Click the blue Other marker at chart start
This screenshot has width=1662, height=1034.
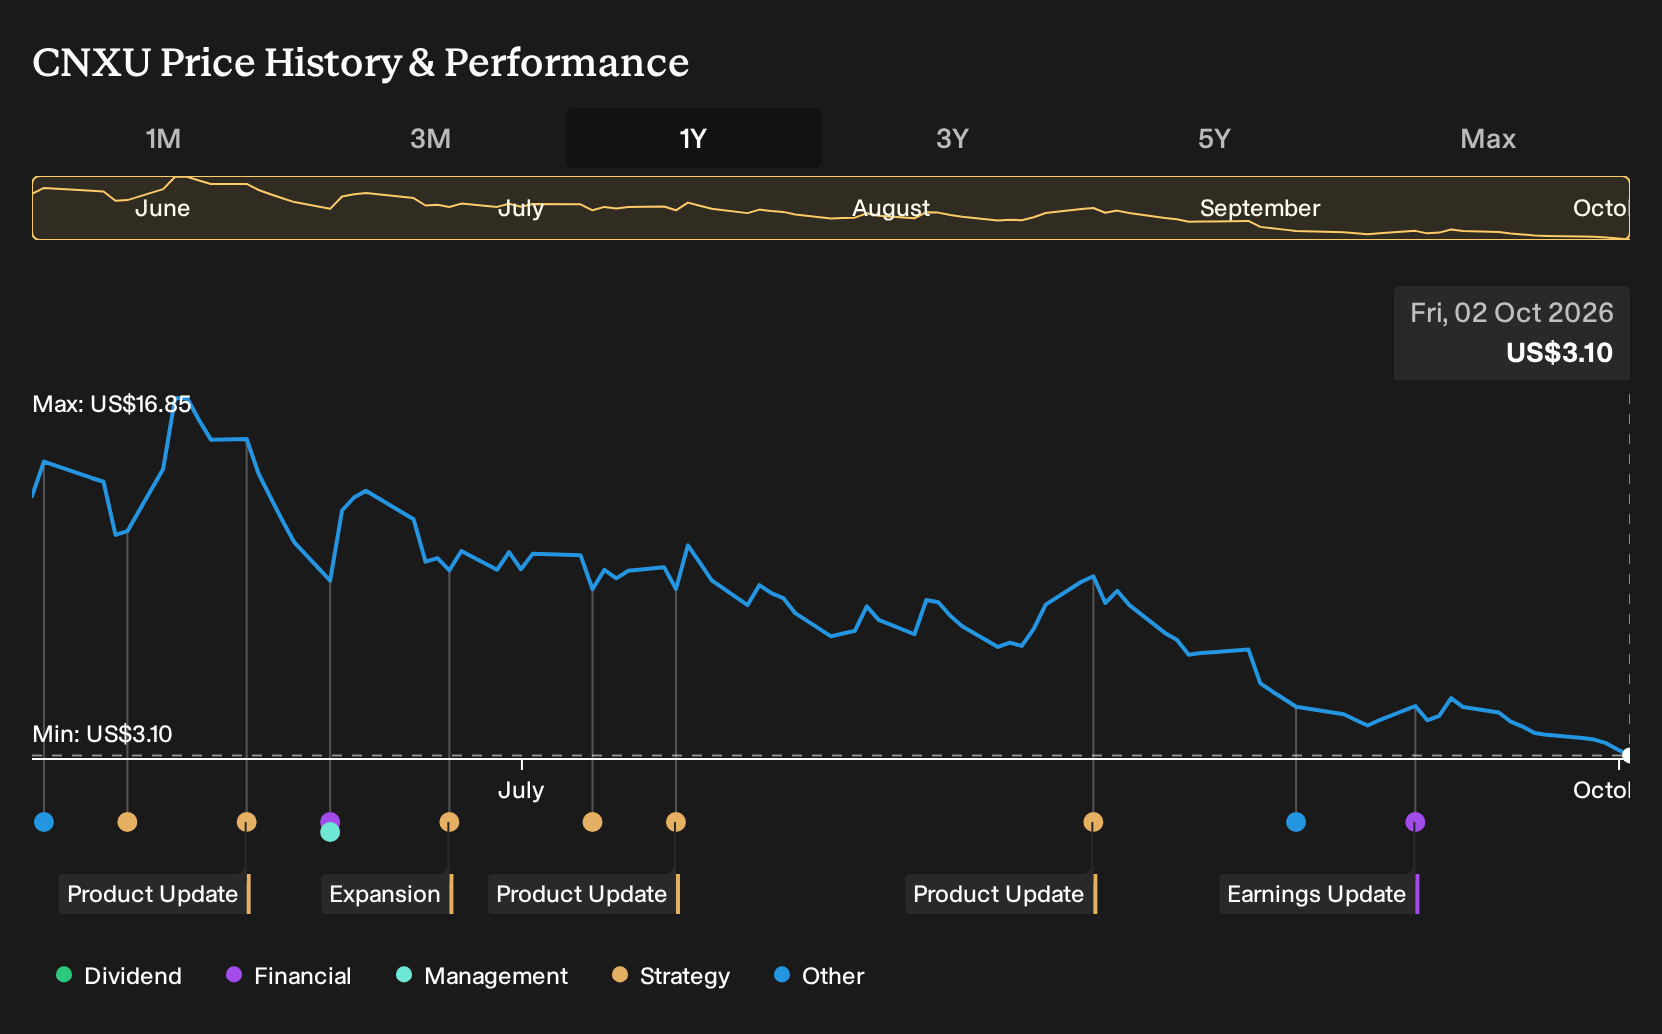[44, 822]
